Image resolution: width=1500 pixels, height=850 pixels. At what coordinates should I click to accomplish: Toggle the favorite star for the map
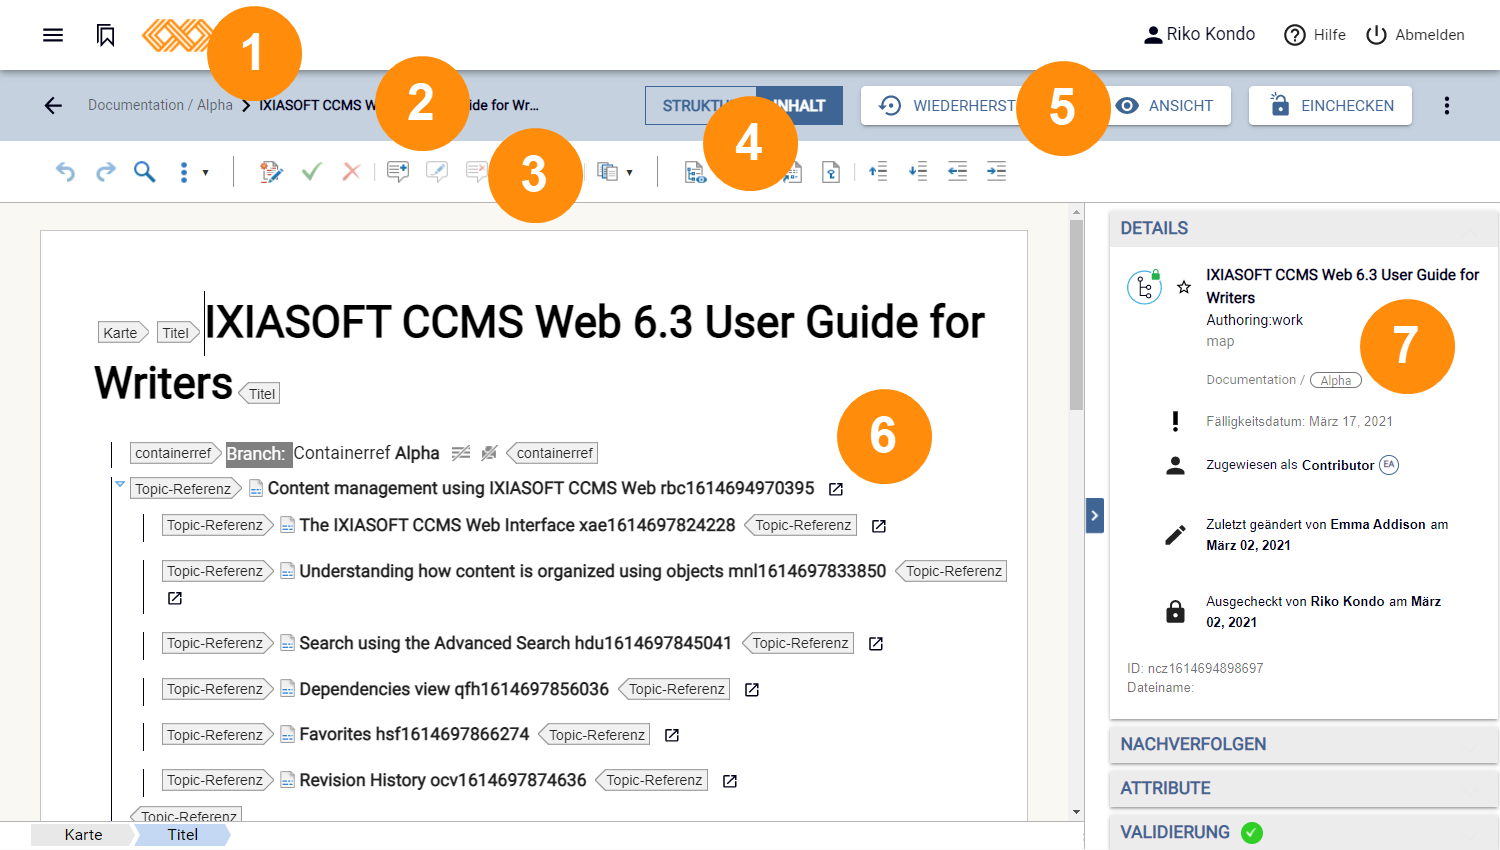coord(1184,287)
